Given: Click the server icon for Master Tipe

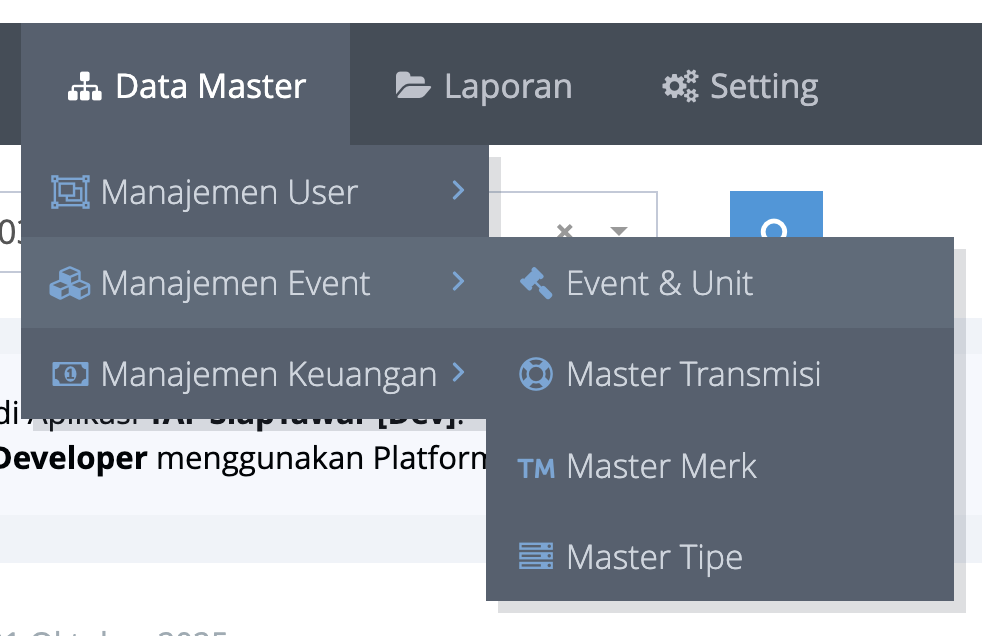Looking at the screenshot, I should coord(536,557).
